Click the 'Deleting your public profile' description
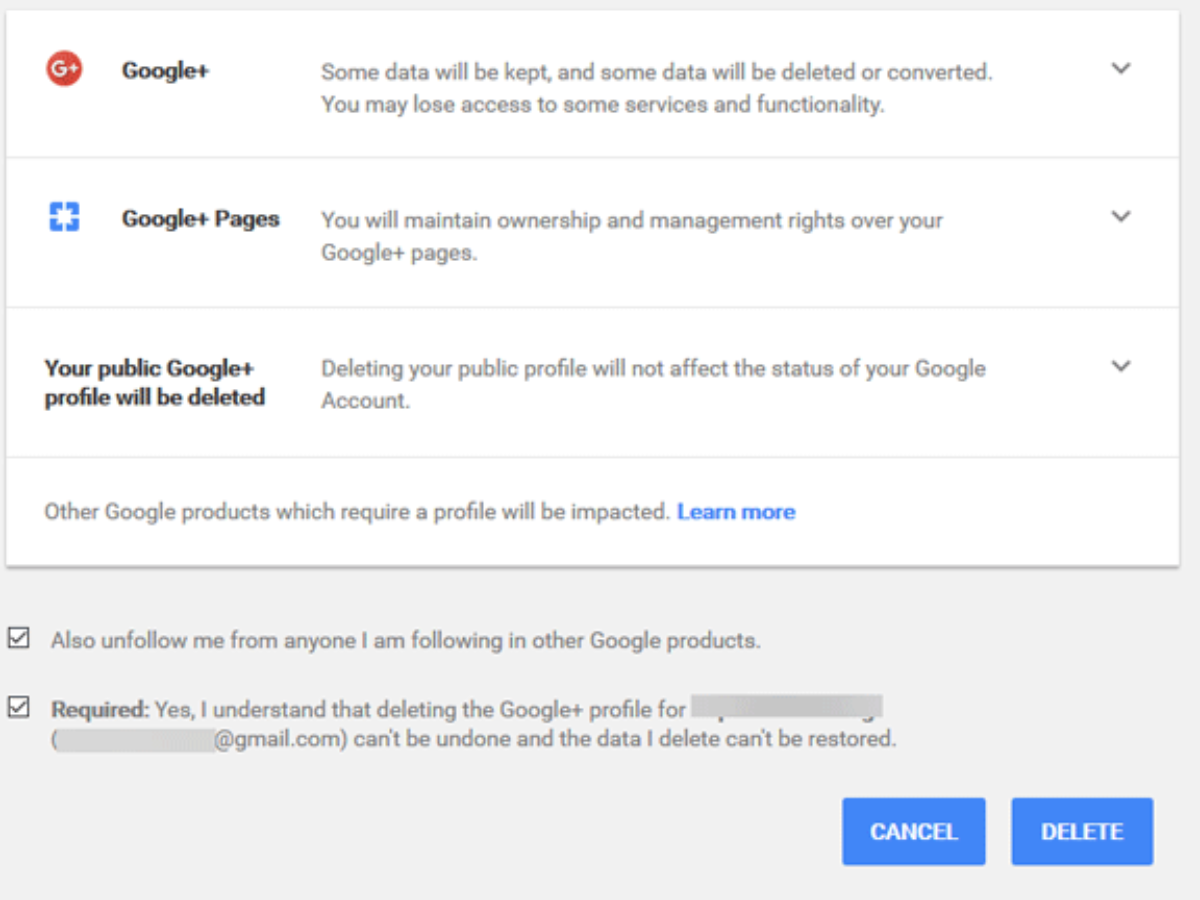 click(x=653, y=384)
